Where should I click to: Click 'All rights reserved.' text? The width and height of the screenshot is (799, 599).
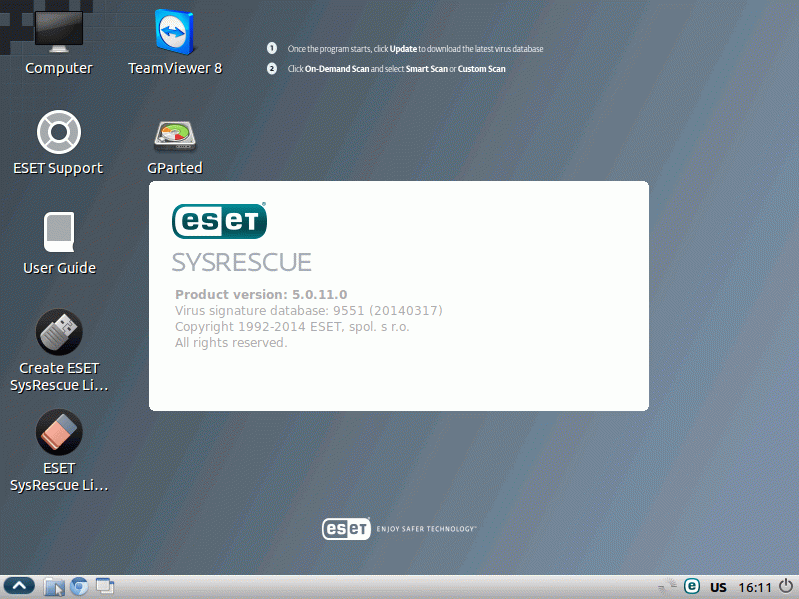point(231,343)
